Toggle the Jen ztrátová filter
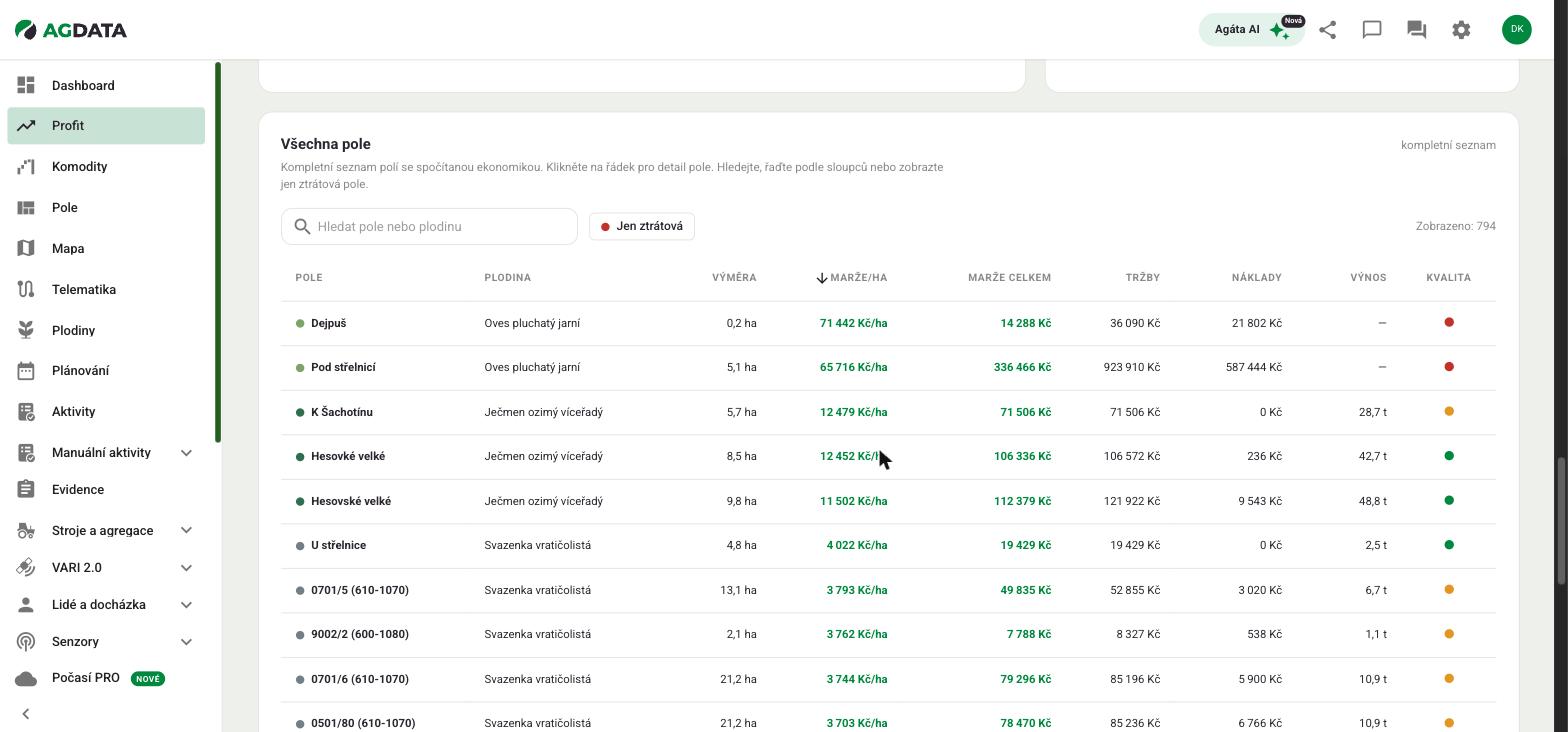The width and height of the screenshot is (1568, 732). [x=642, y=226]
